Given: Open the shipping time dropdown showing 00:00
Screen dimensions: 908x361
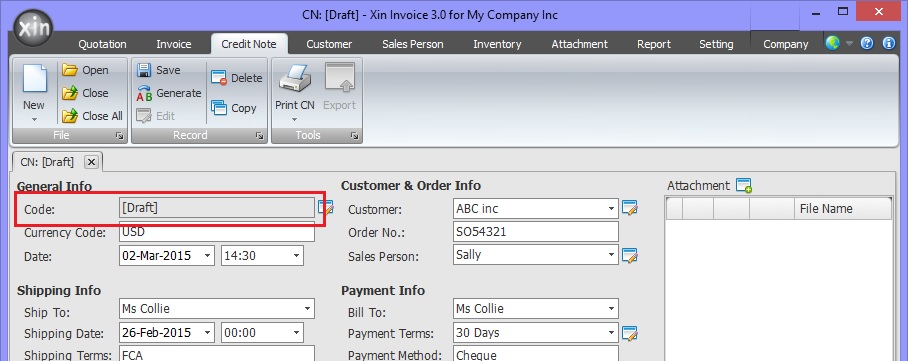Looking at the screenshot, I should [296, 333].
